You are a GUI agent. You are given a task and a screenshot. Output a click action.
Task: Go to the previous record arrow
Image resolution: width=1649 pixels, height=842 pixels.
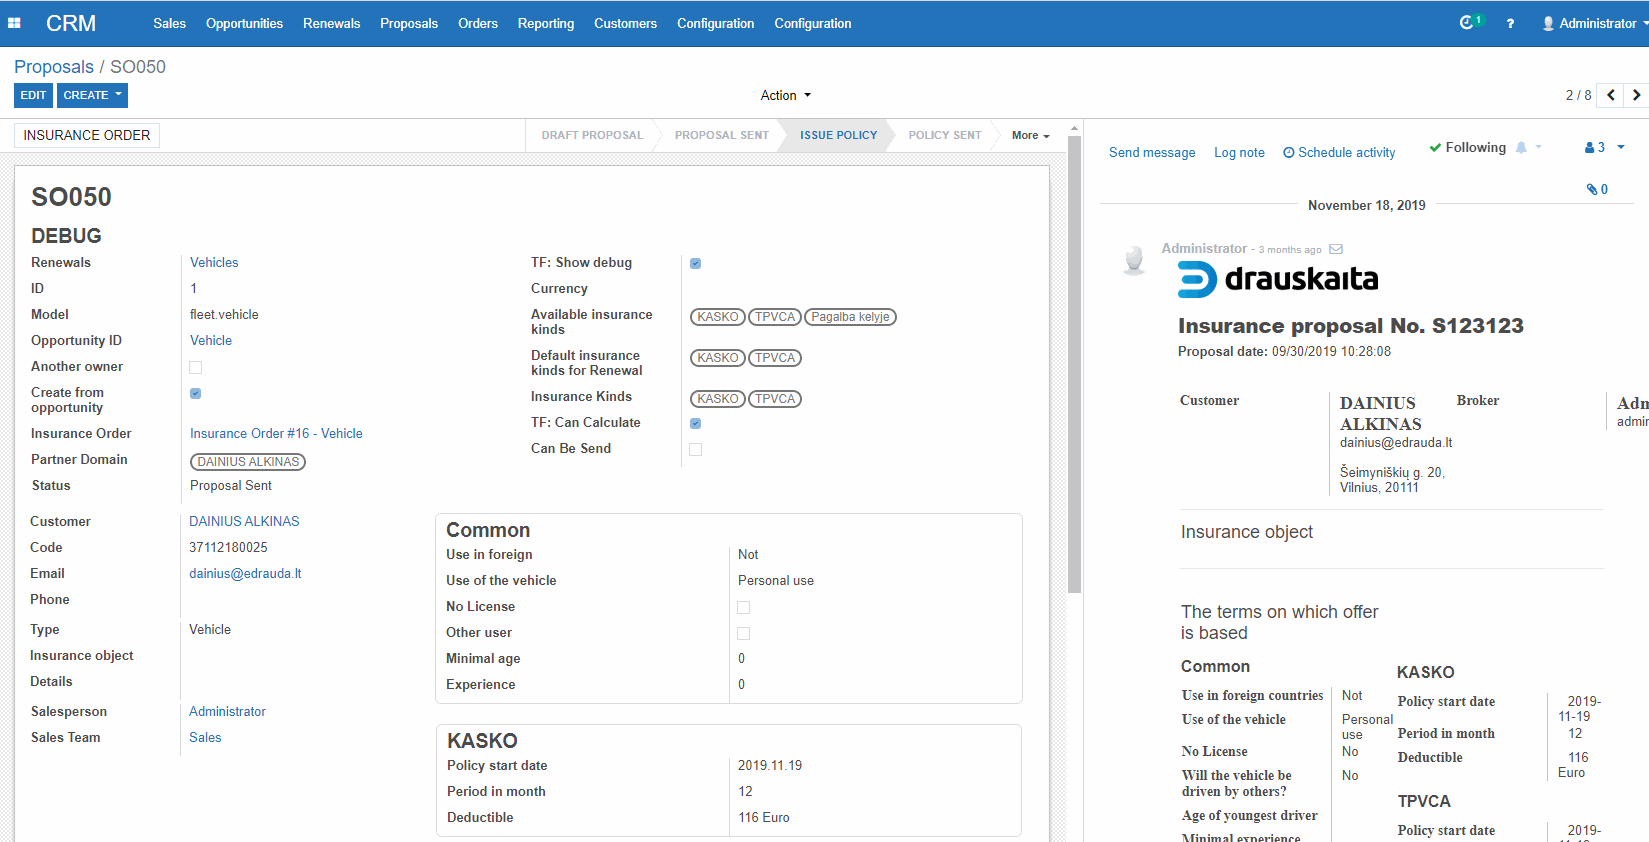coord(1610,95)
